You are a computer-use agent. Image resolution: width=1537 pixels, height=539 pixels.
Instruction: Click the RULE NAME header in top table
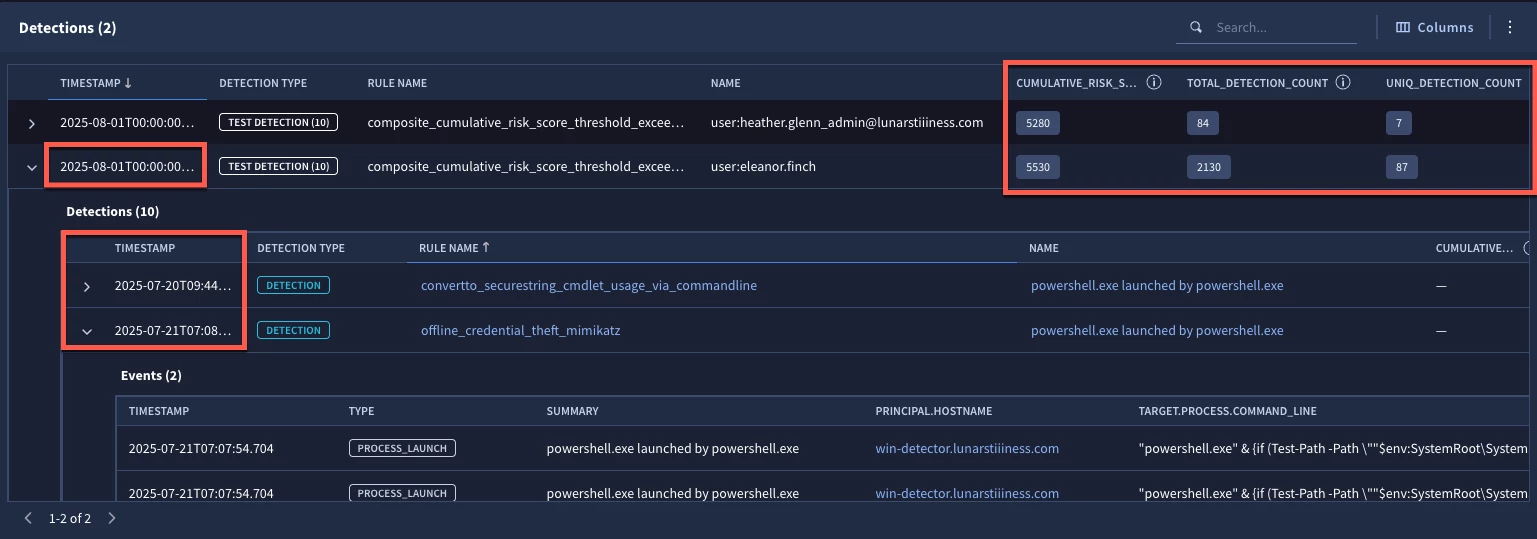[x=397, y=83]
